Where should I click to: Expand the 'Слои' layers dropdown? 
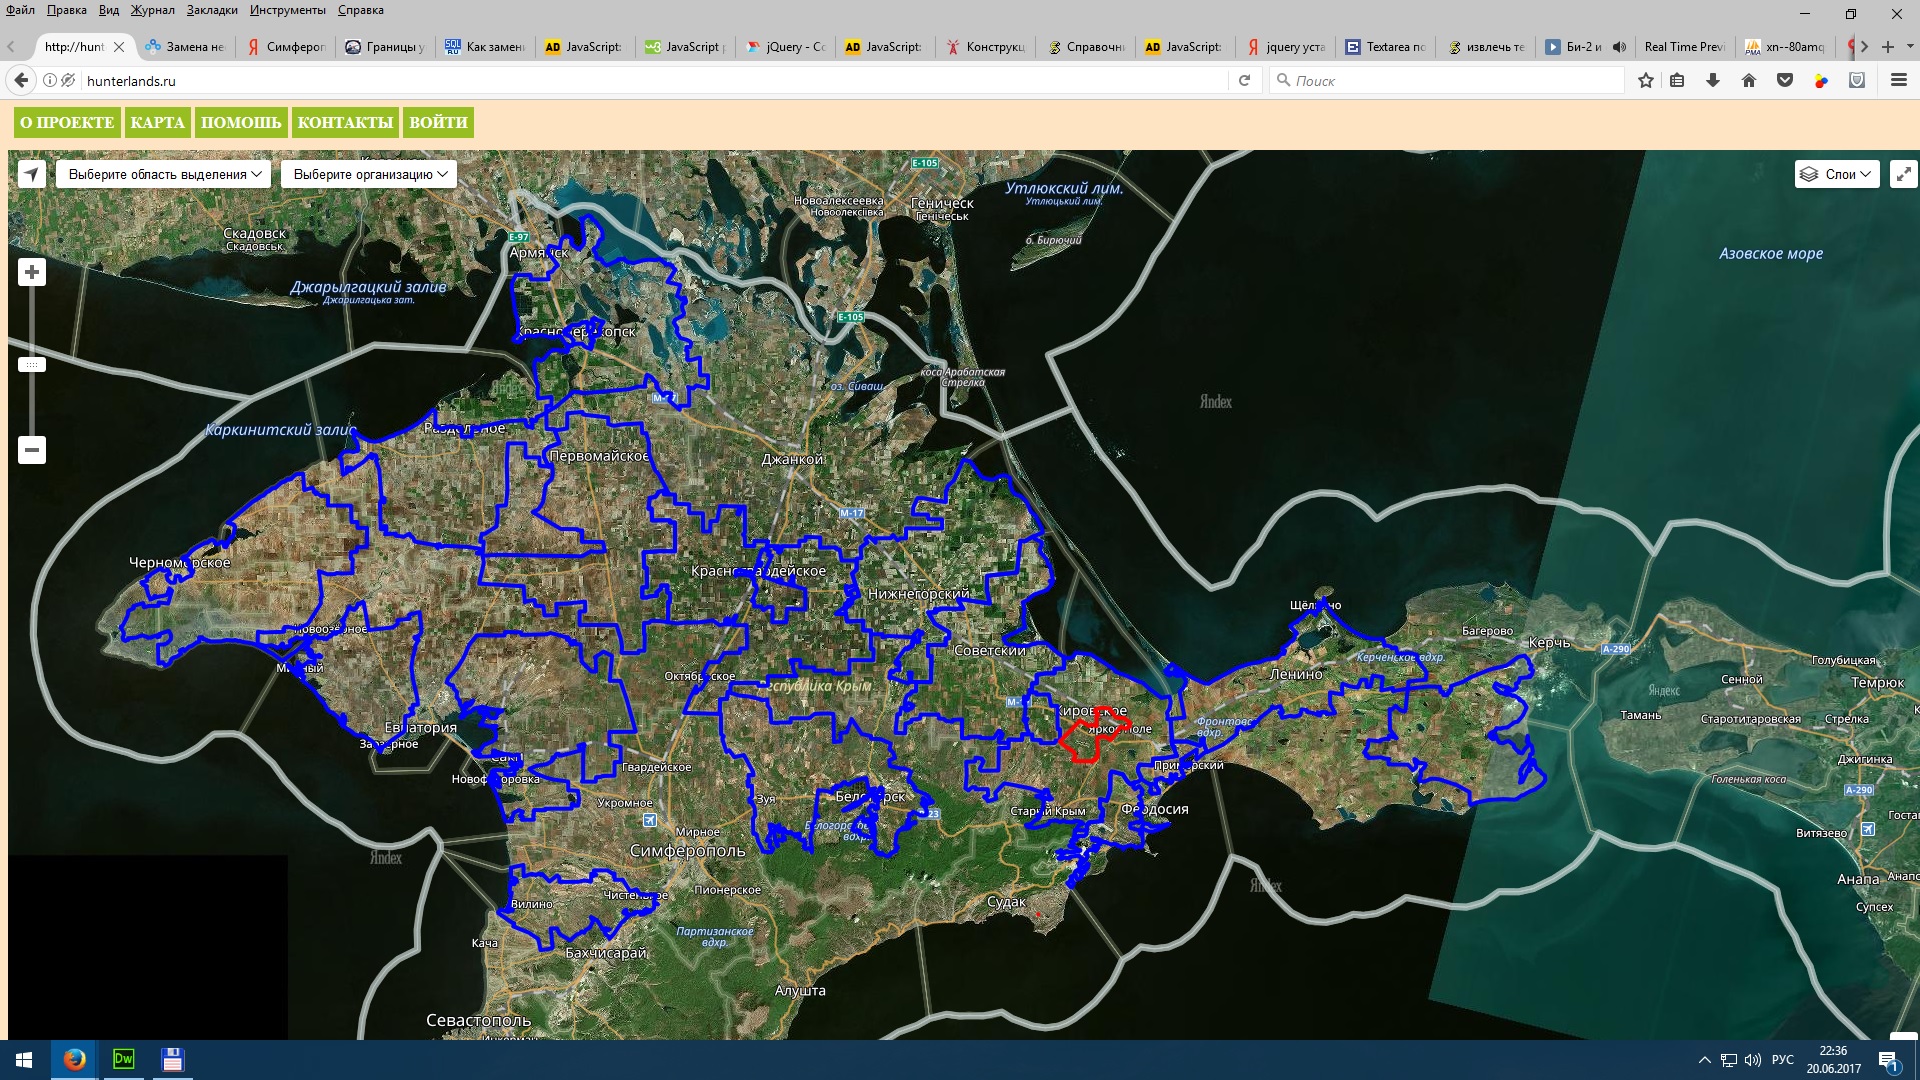tap(1837, 174)
